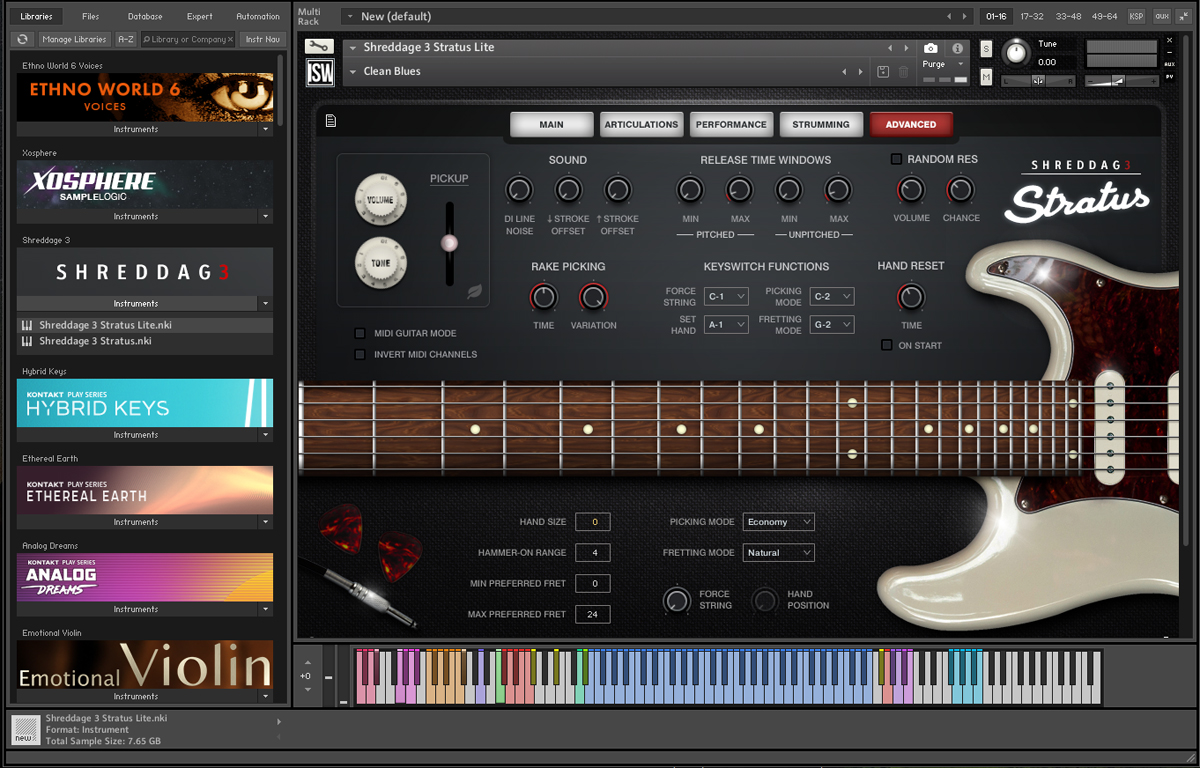
Task: Click the Instr Nav button
Action: pyautogui.click(x=261, y=39)
